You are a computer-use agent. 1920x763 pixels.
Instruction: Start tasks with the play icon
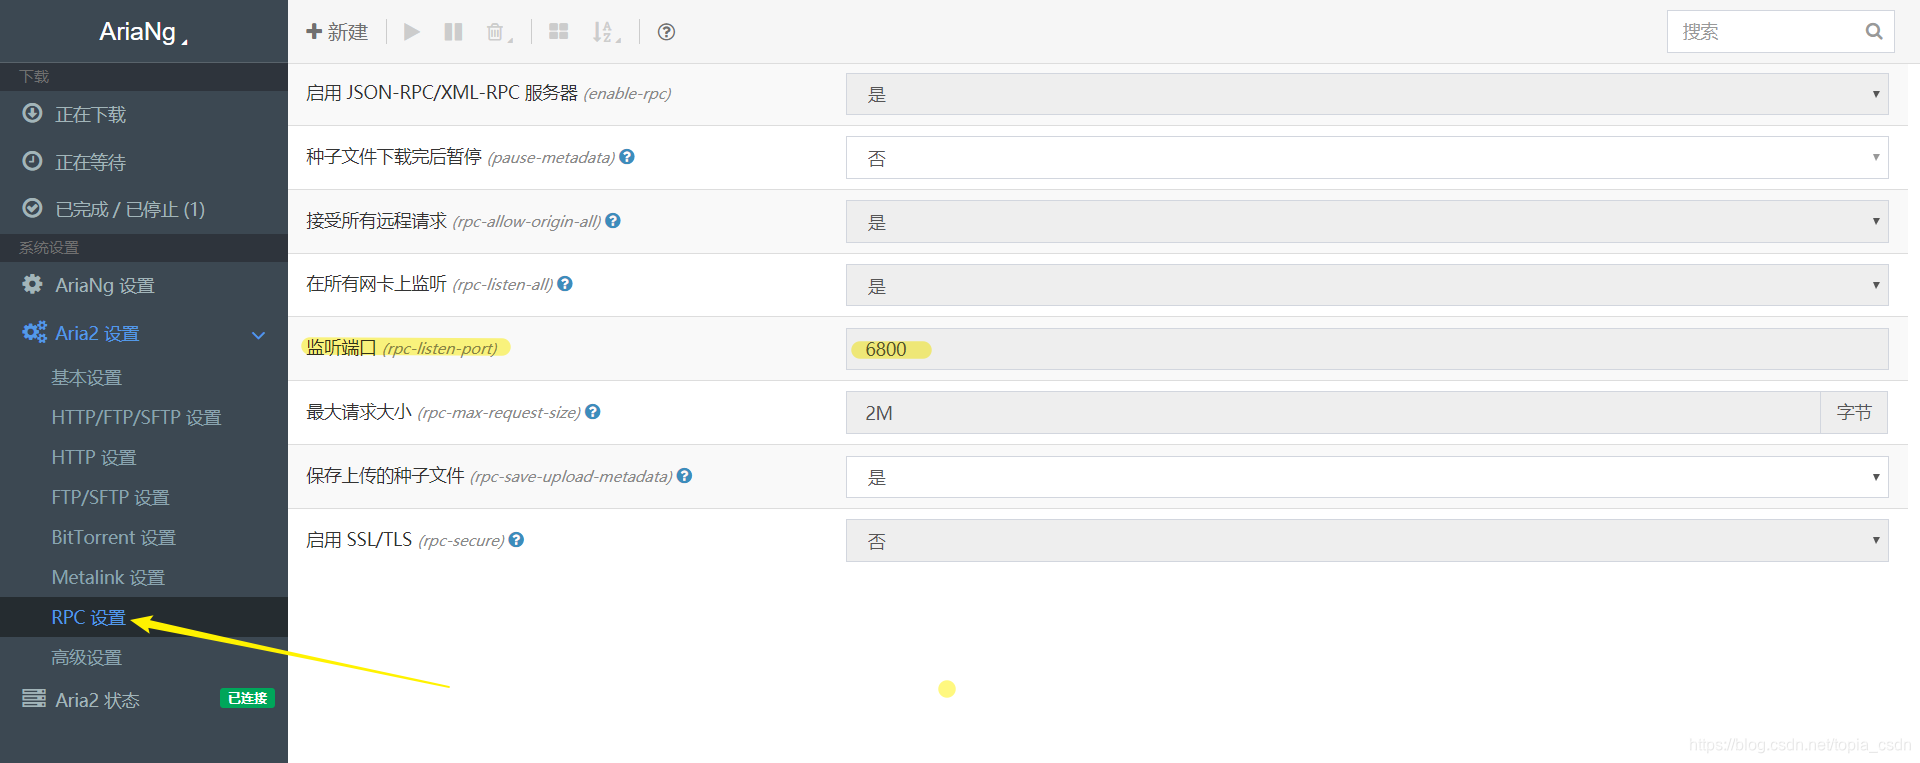[x=411, y=32]
